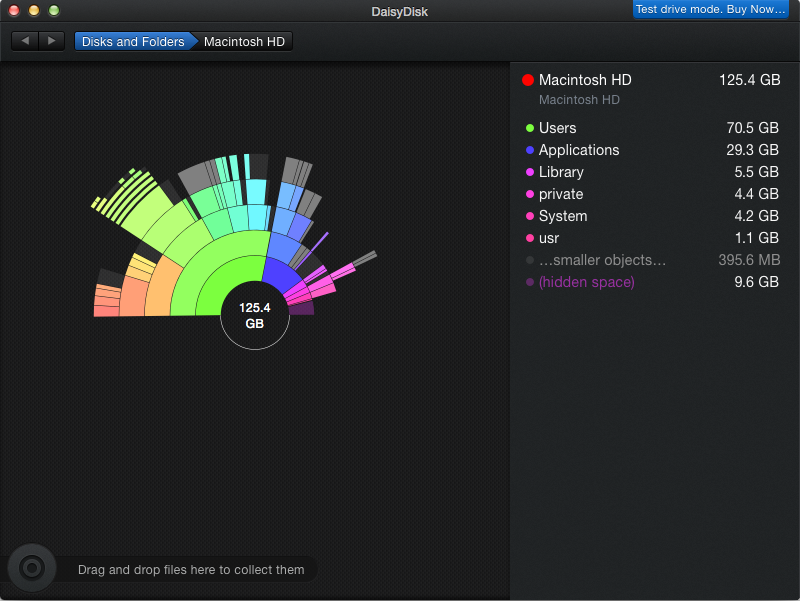
Task: Click the grey dot beside smaller objects
Action: [x=530, y=260]
